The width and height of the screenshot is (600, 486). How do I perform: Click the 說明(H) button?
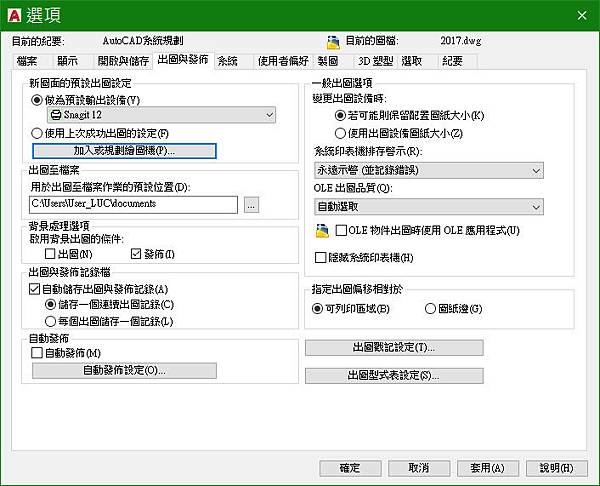(x=557, y=468)
